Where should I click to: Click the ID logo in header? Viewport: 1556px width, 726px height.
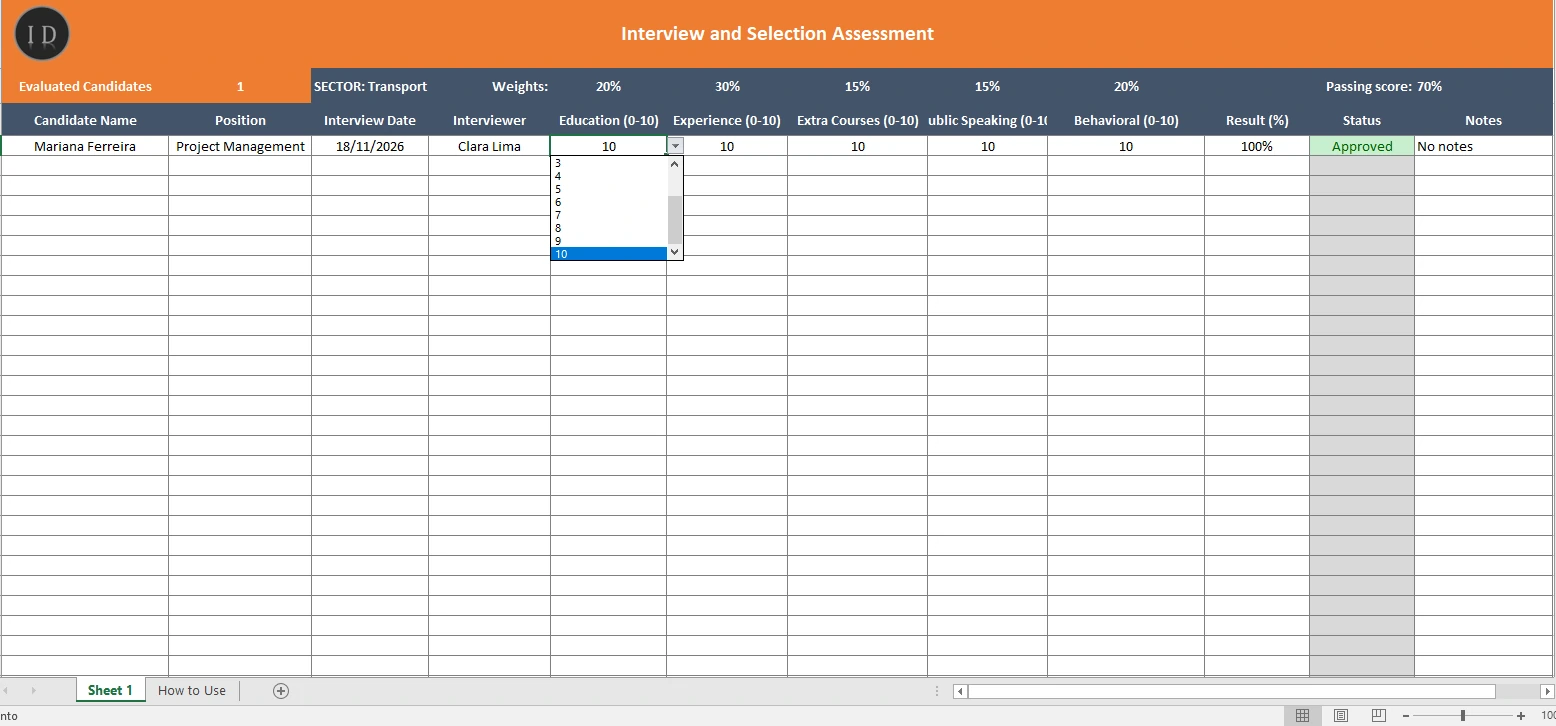point(42,34)
